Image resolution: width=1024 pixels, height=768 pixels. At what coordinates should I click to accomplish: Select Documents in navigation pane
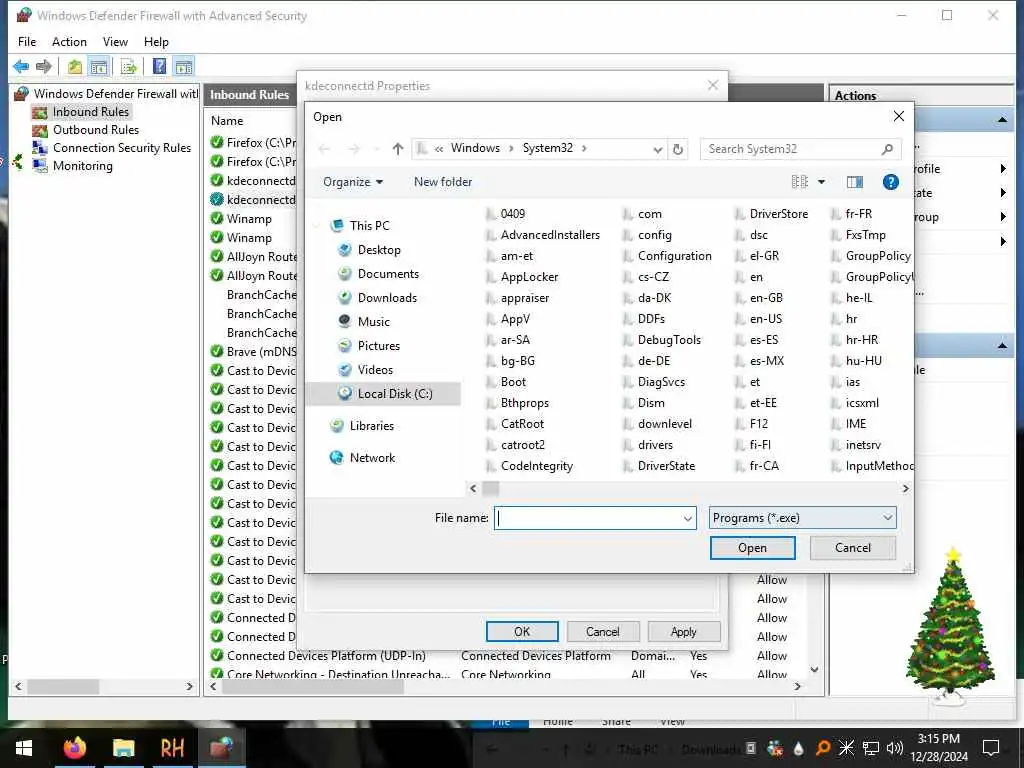[x=388, y=274]
